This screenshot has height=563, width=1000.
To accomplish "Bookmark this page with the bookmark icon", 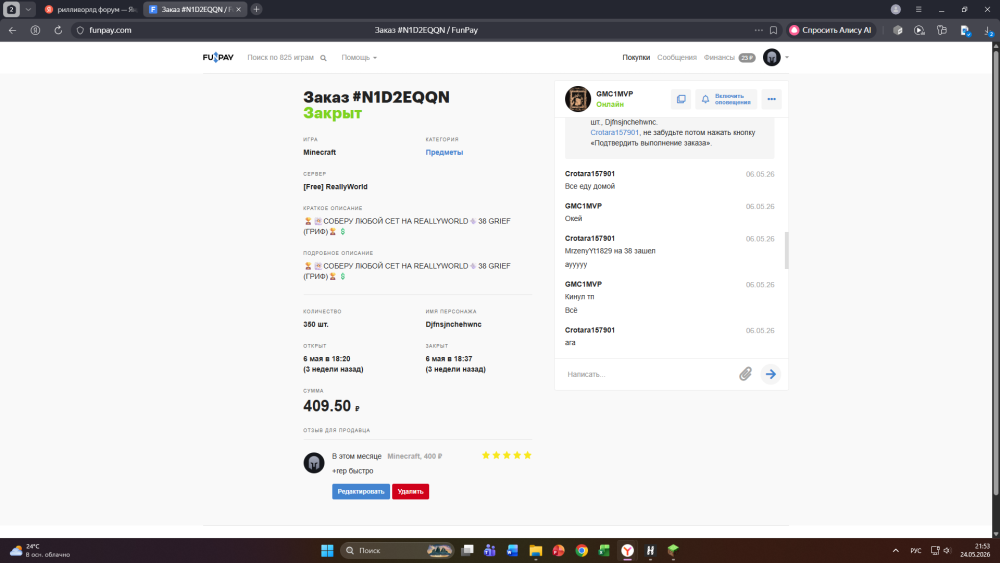I will [774, 30].
